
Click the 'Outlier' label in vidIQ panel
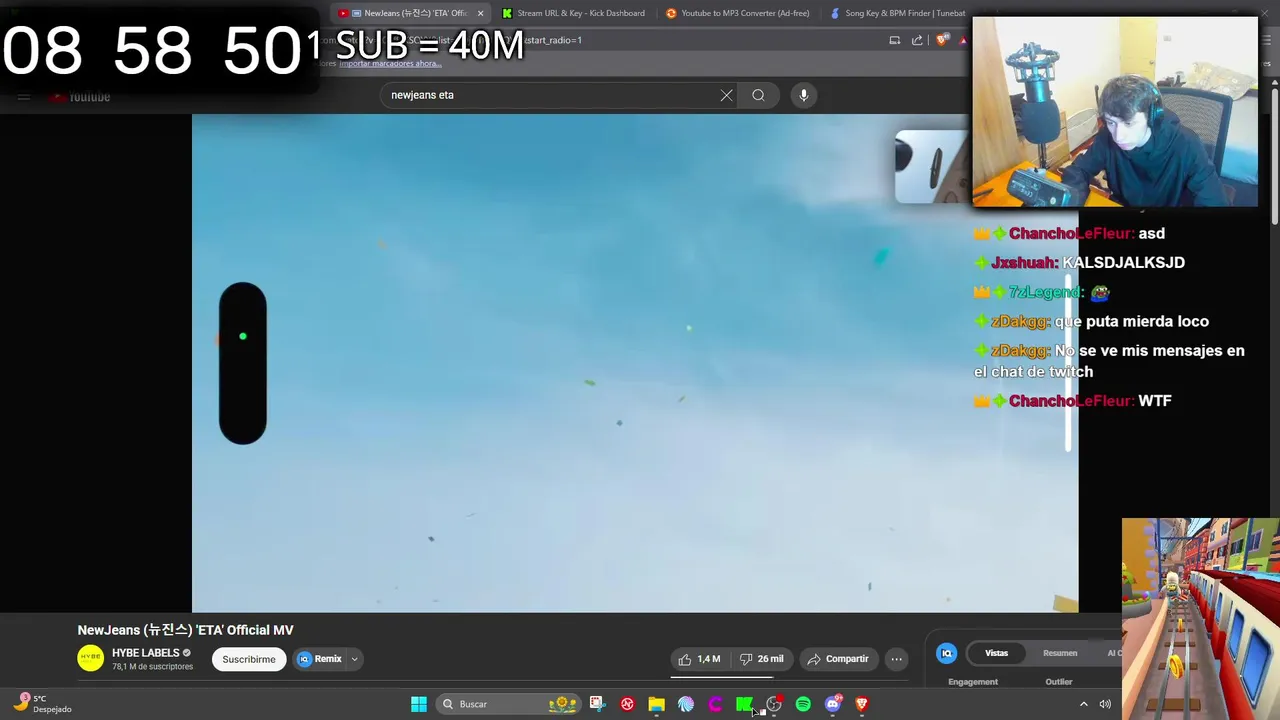tap(1059, 682)
